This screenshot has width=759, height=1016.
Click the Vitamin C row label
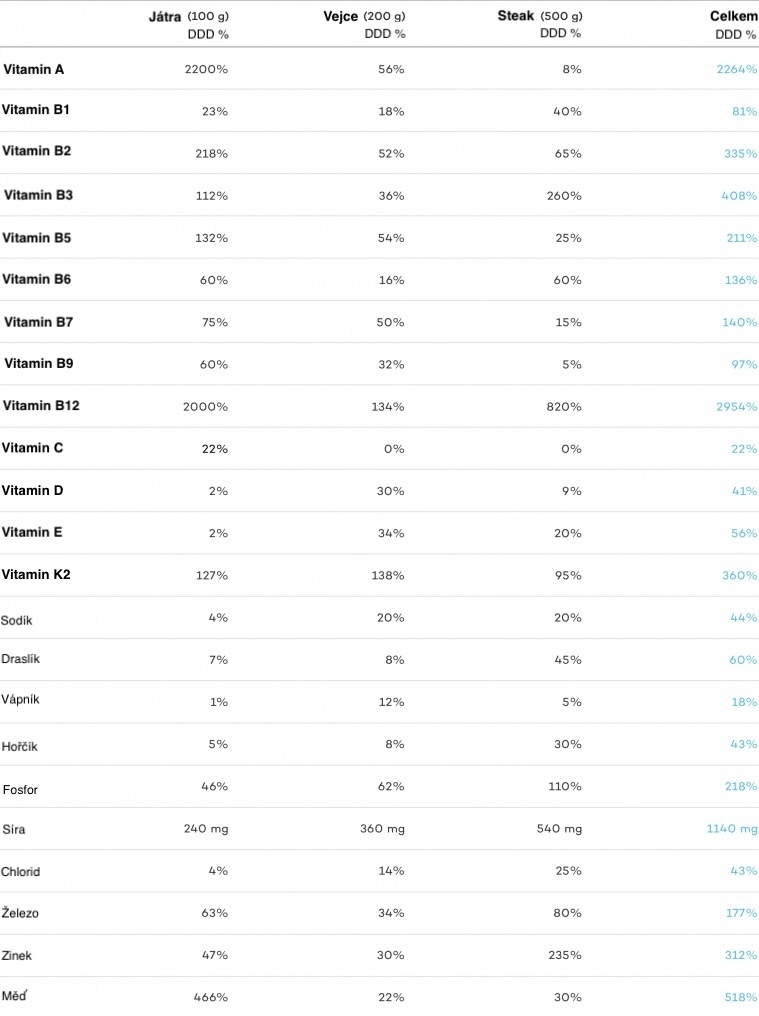coord(32,448)
